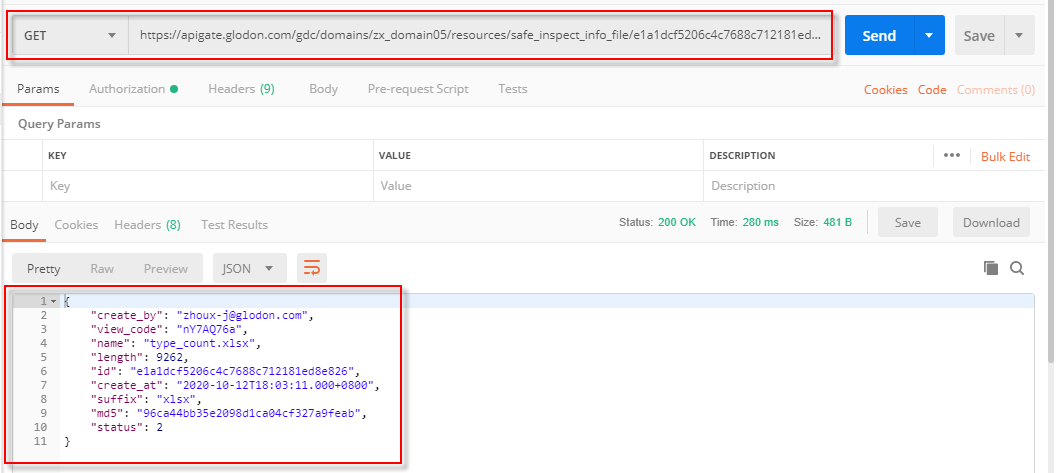This screenshot has height=473, width=1057.
Task: Collapse JSON at line 1 fold arrow
Action: (53, 301)
